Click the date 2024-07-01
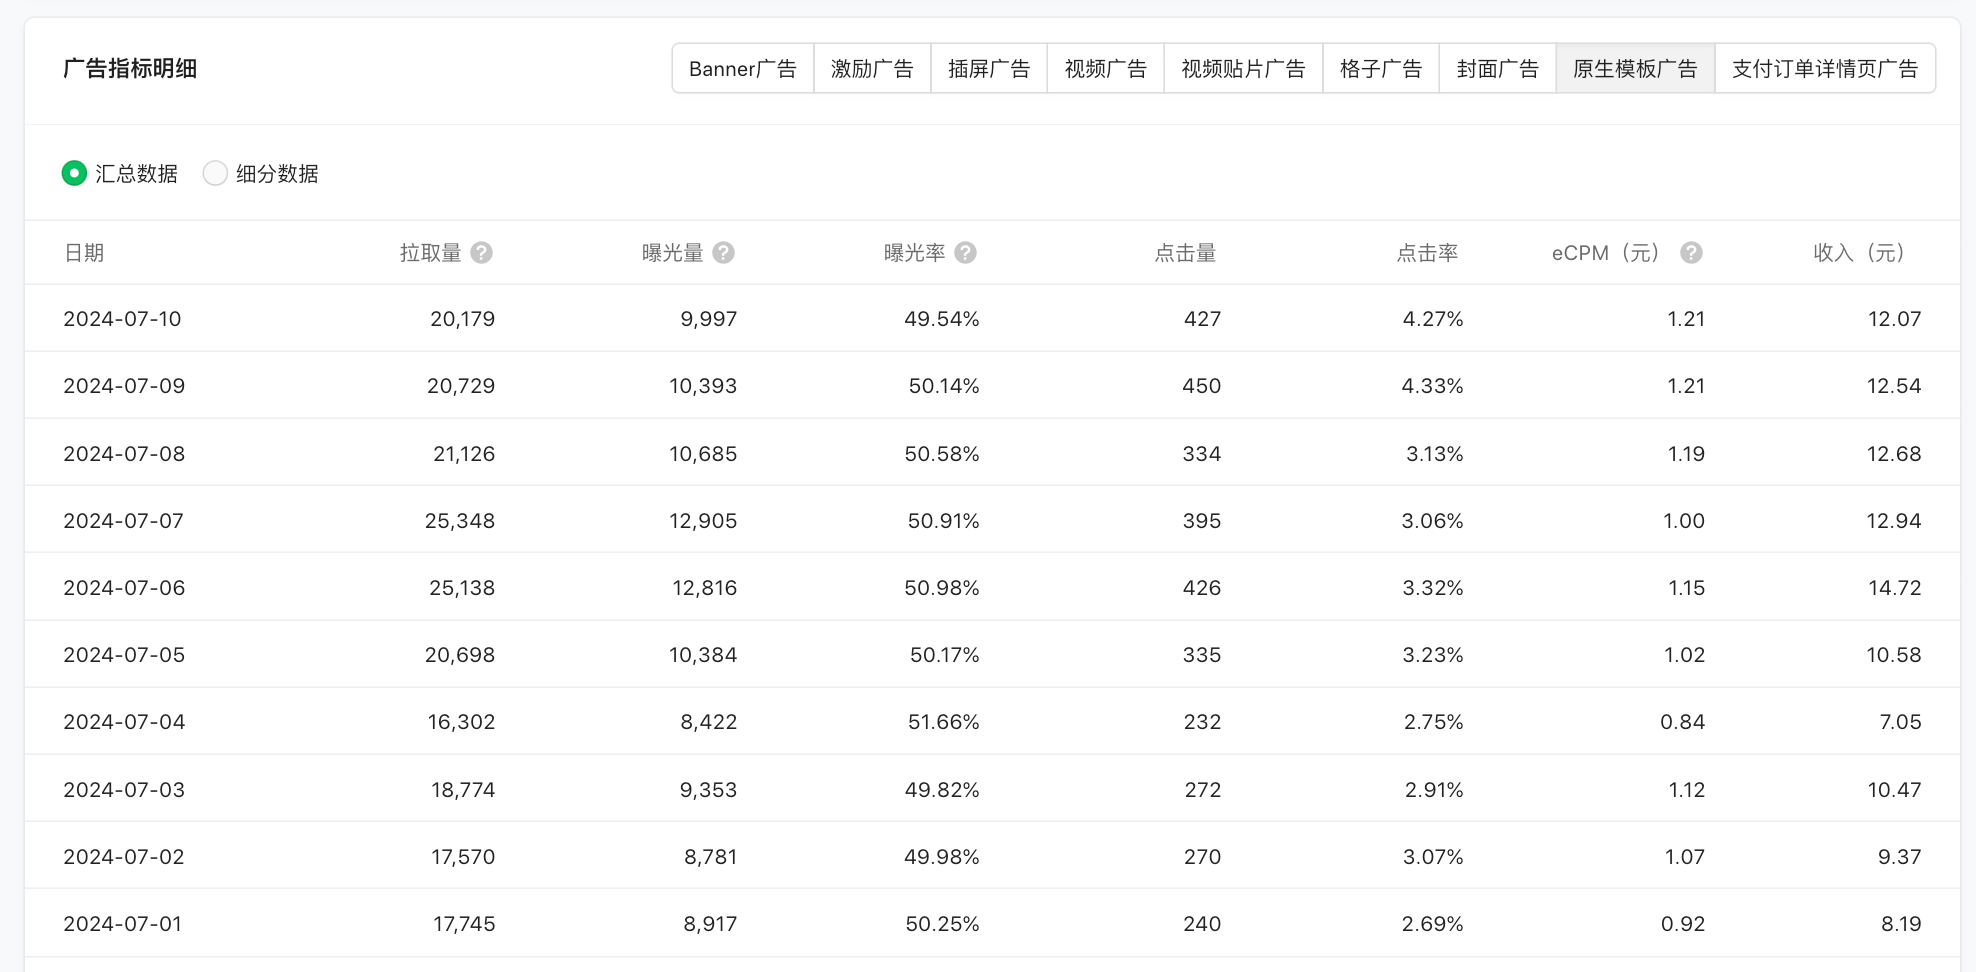This screenshot has width=1976, height=972. (122, 924)
